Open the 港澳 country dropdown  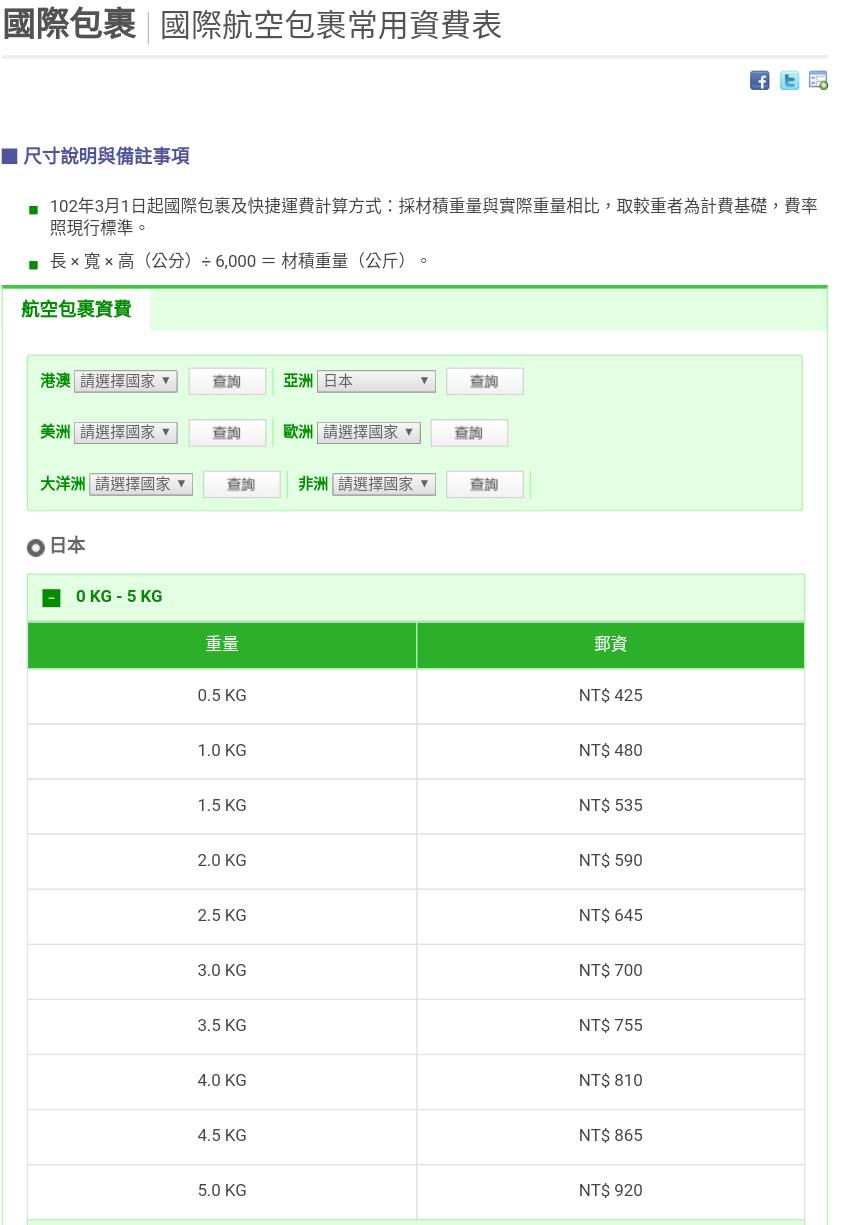tap(126, 381)
